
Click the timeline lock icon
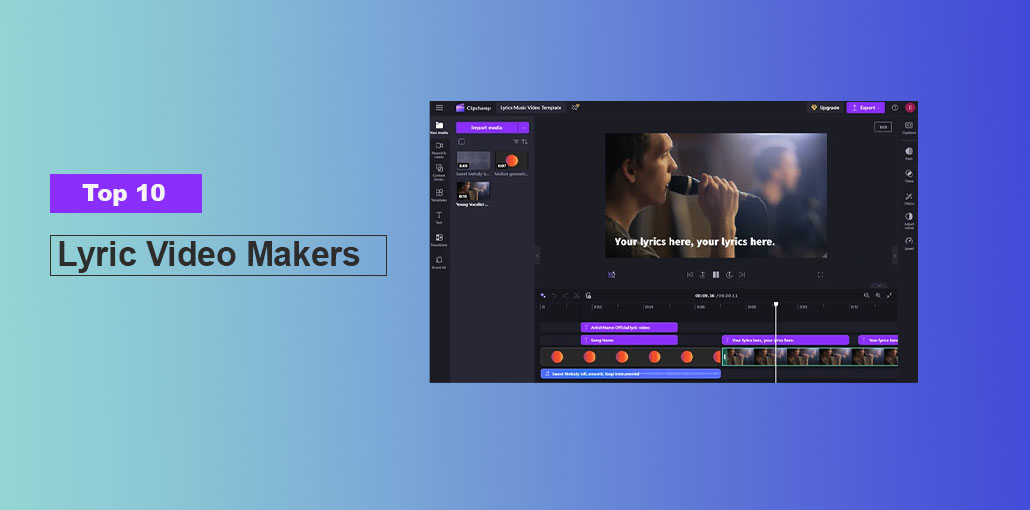click(x=589, y=295)
